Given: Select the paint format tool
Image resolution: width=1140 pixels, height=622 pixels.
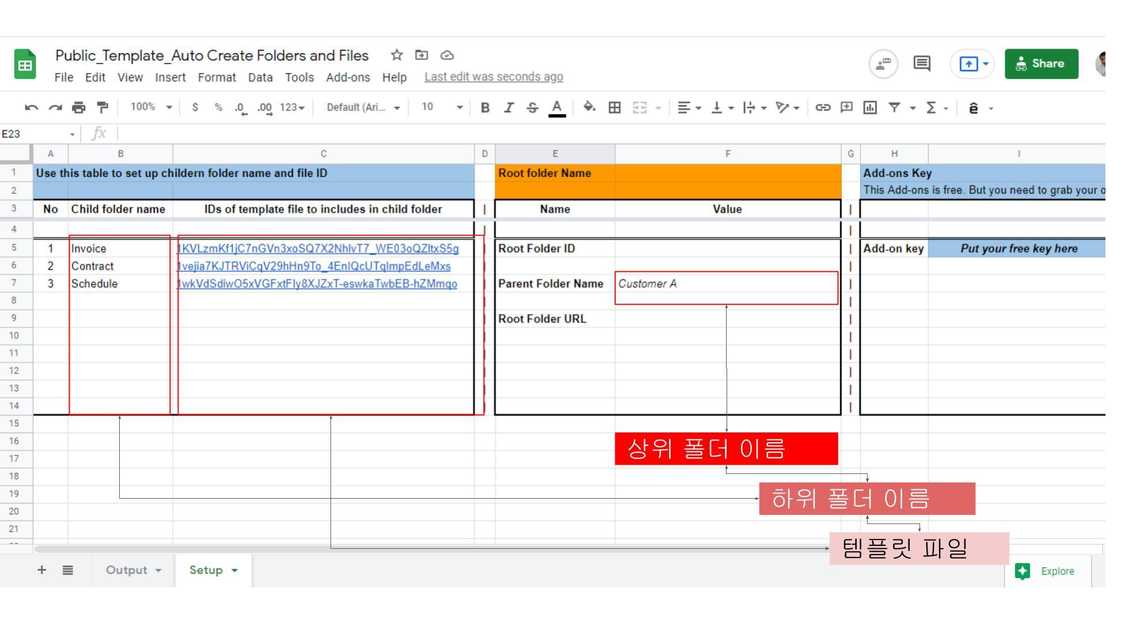Looking at the screenshot, I should (x=102, y=108).
